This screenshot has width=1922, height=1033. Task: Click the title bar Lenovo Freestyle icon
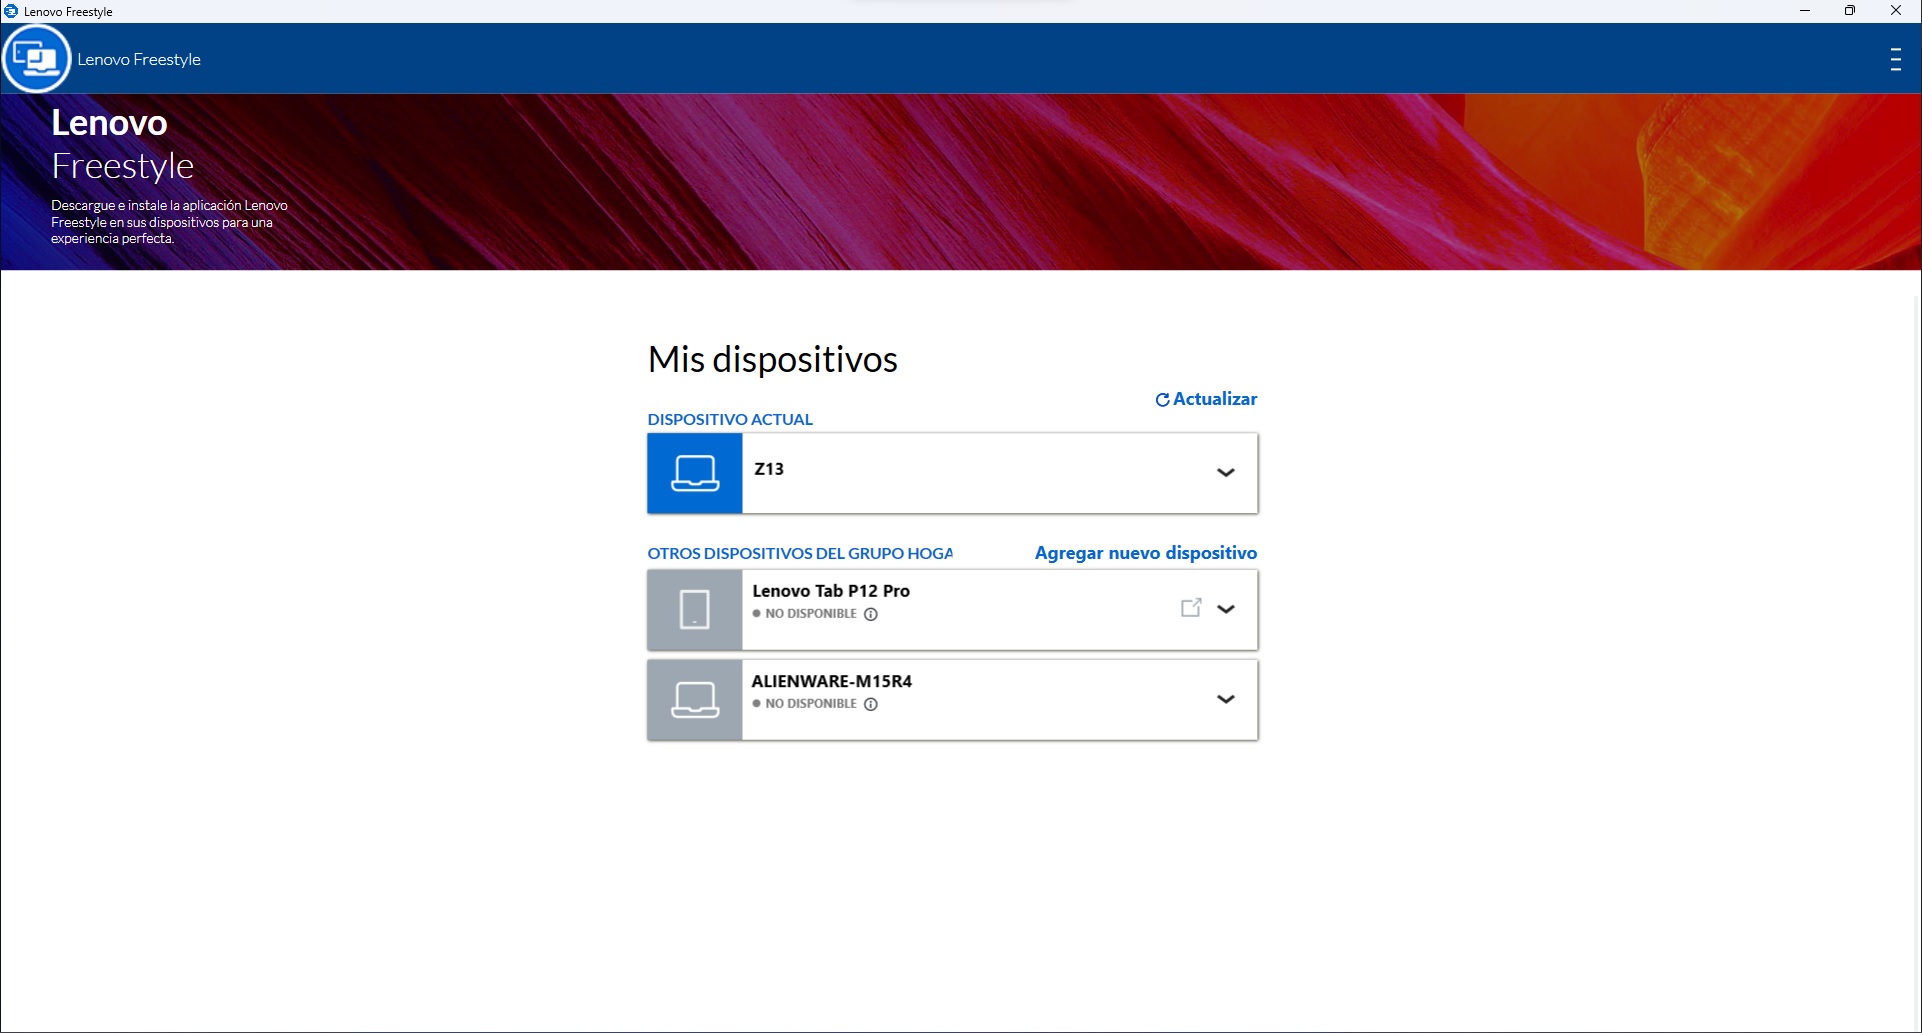pos(11,11)
